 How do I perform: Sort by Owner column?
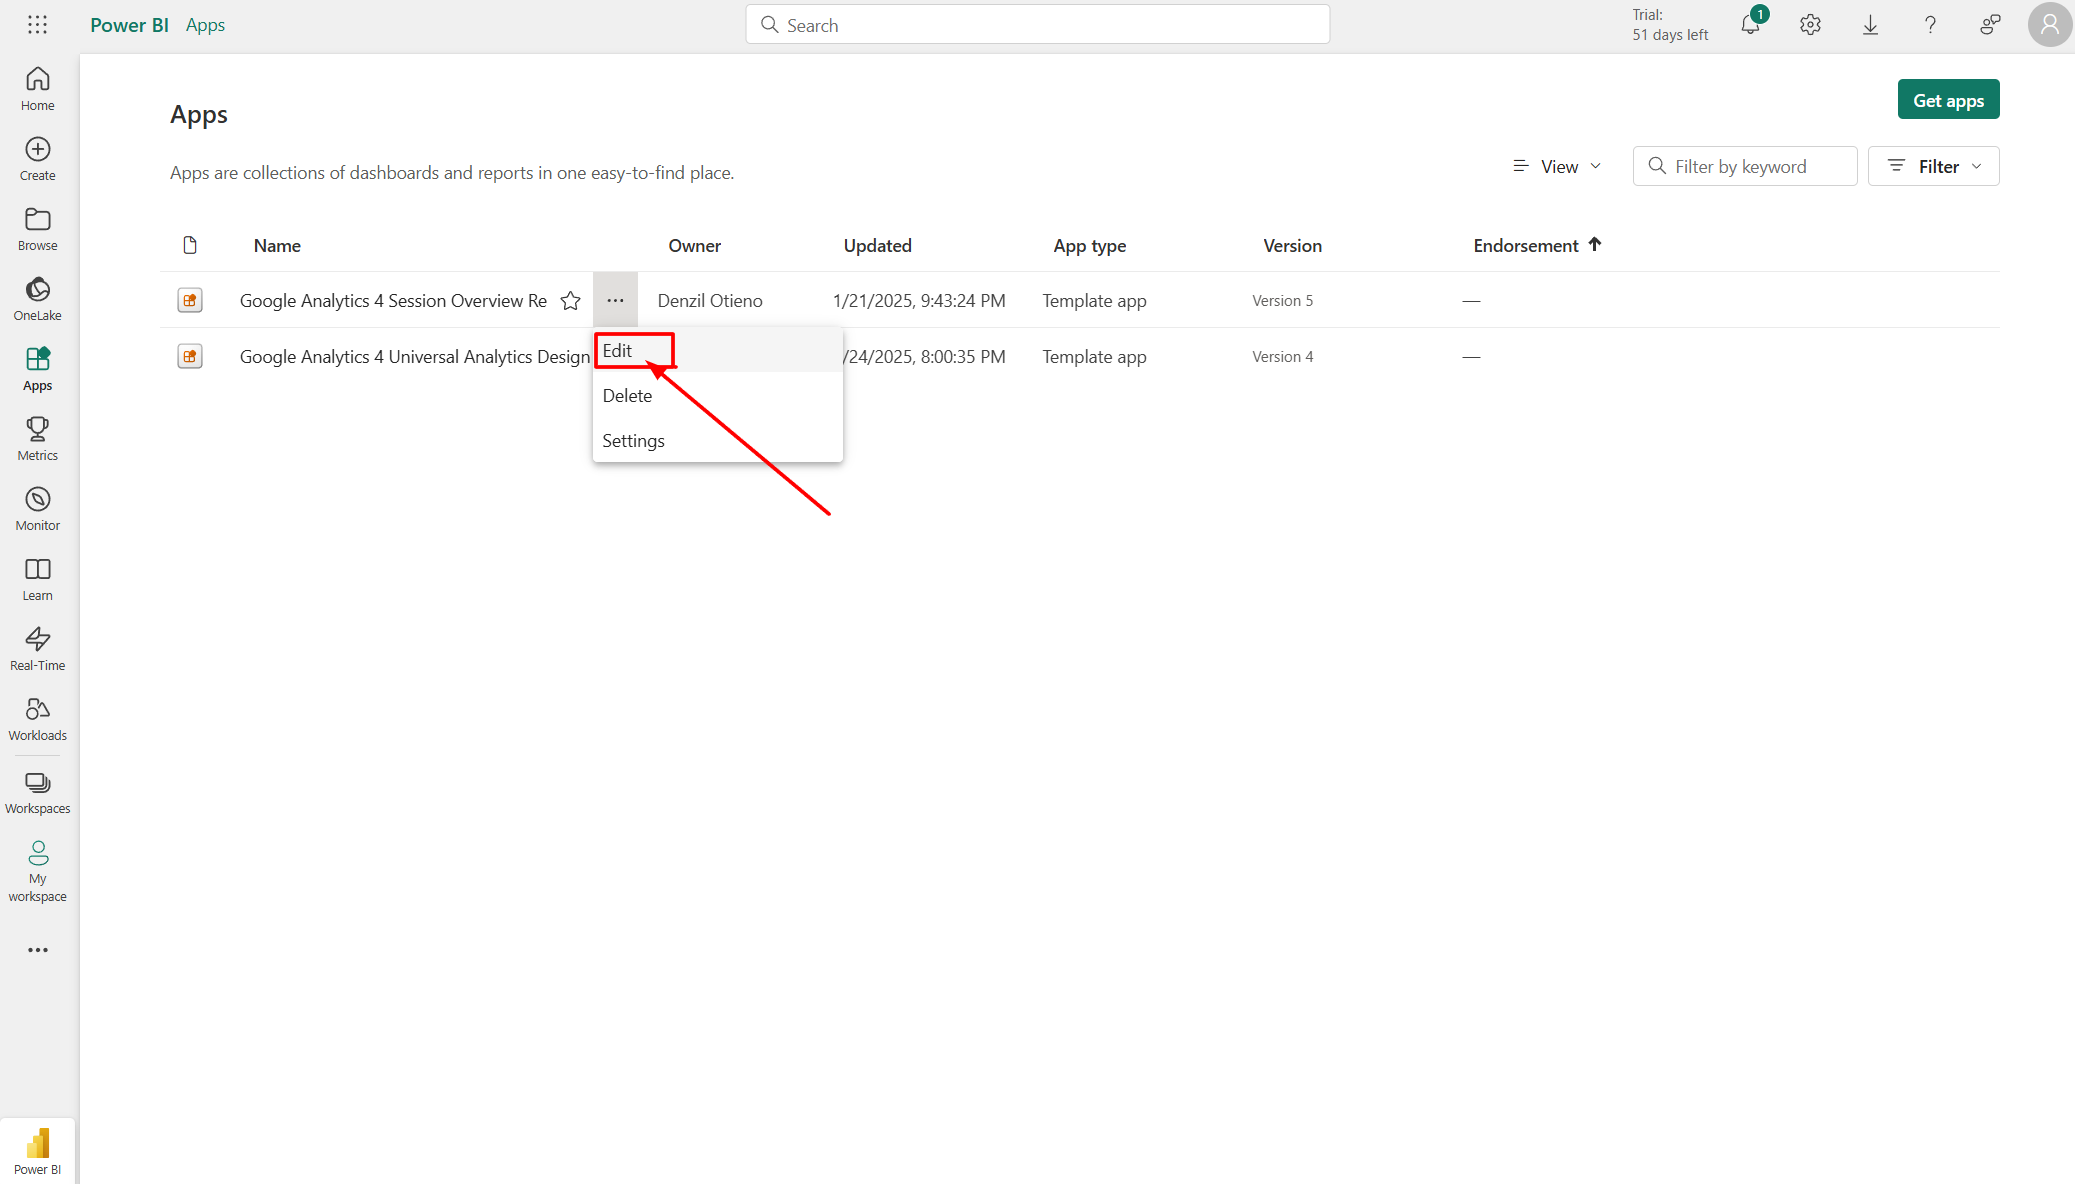click(694, 246)
